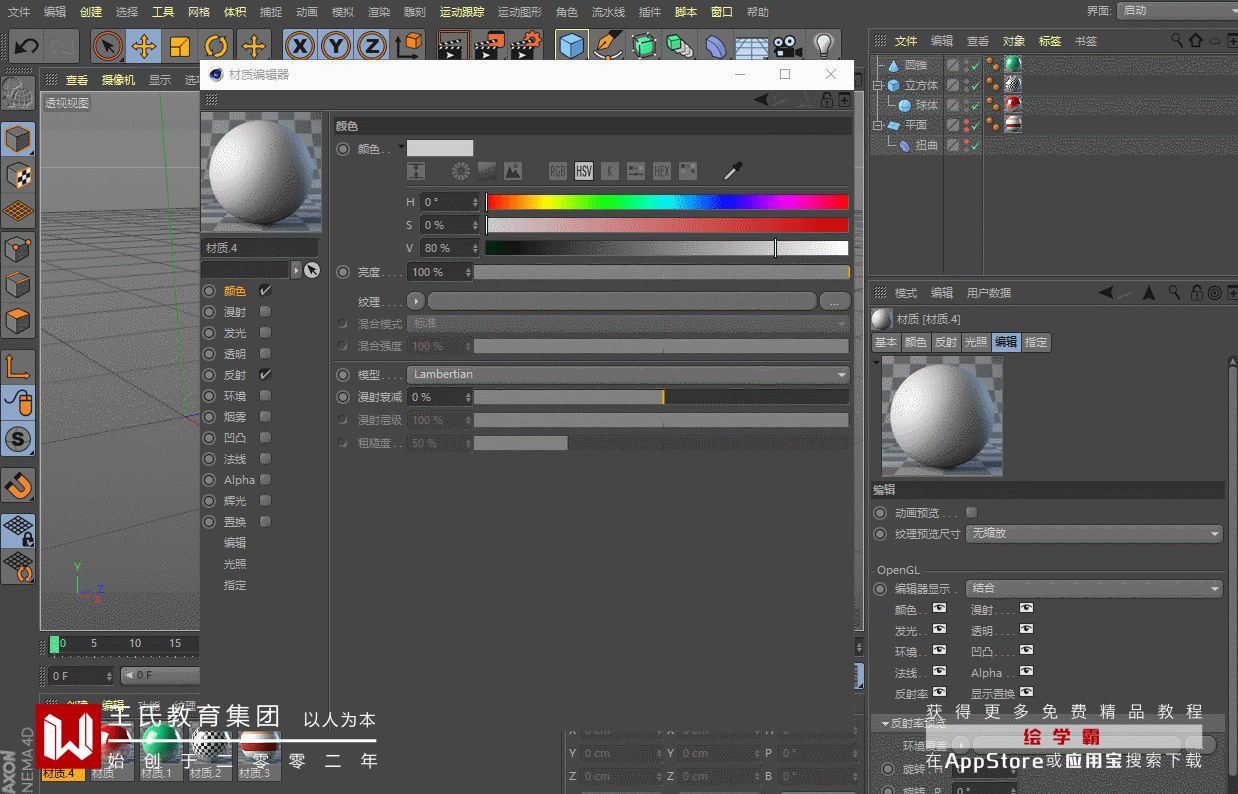Viewport: 1238px width, 794px height.
Task: Uncheck the 反射 channel checkbox
Action: pyautogui.click(x=265, y=375)
